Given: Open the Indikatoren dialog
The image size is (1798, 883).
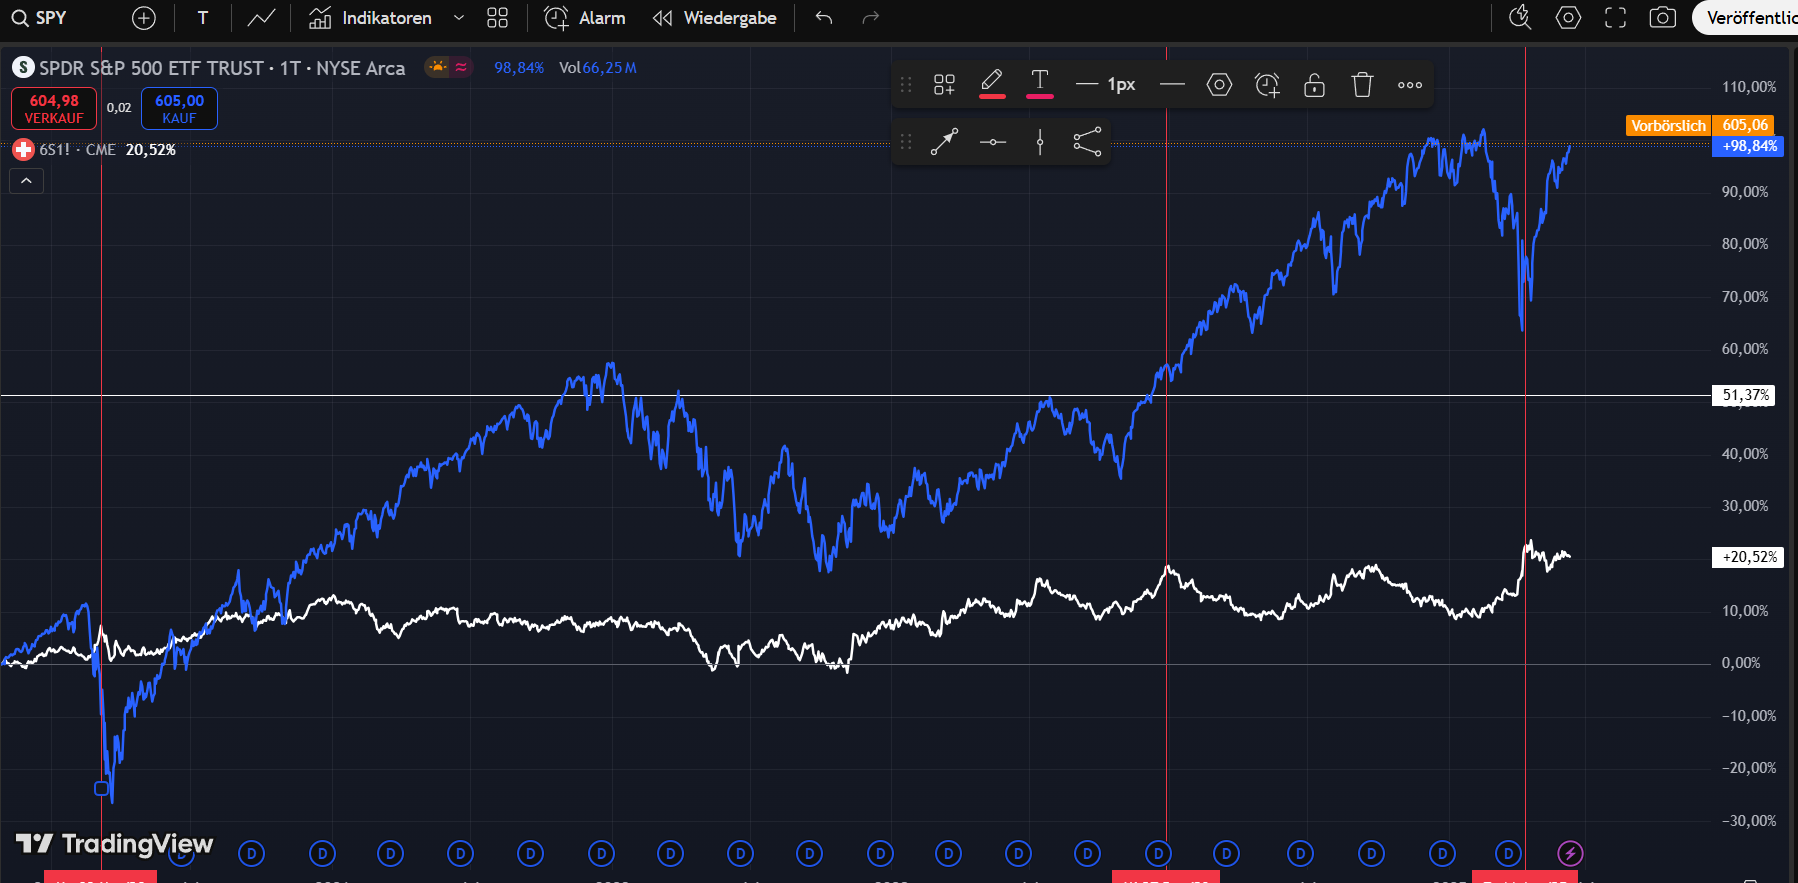Looking at the screenshot, I should pyautogui.click(x=370, y=18).
